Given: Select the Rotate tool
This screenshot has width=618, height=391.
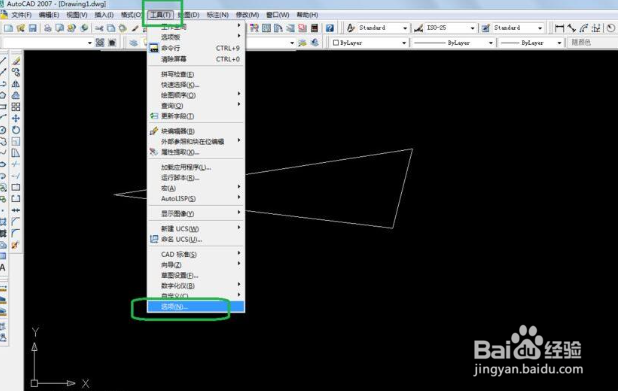Looking at the screenshot, I should 16,130.
